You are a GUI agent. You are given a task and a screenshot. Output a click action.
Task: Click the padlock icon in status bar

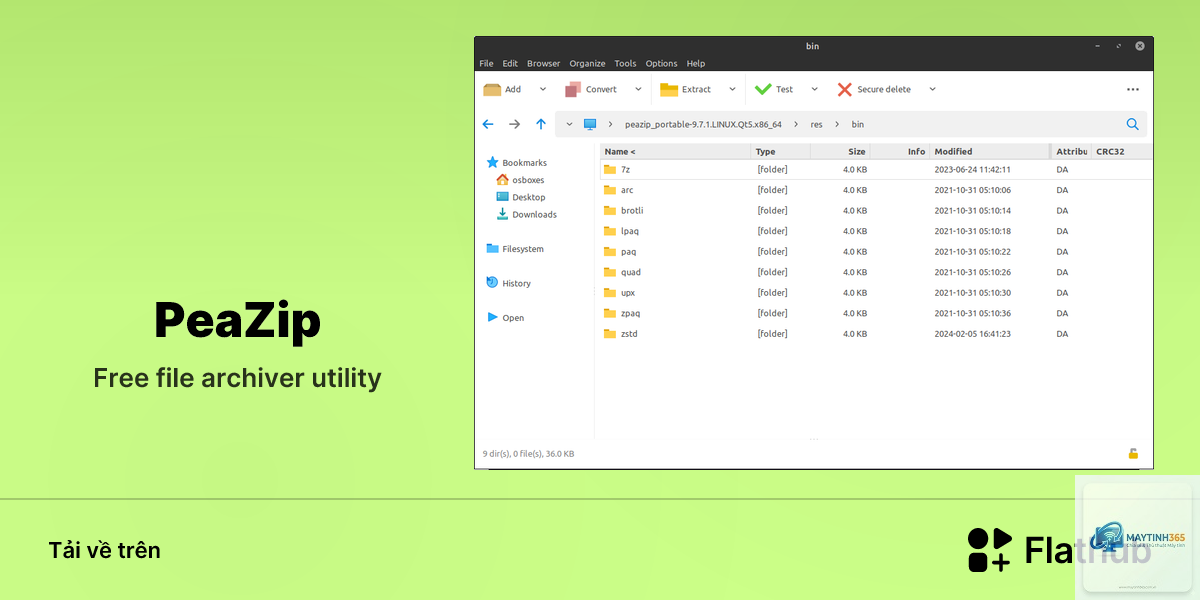point(1133,453)
